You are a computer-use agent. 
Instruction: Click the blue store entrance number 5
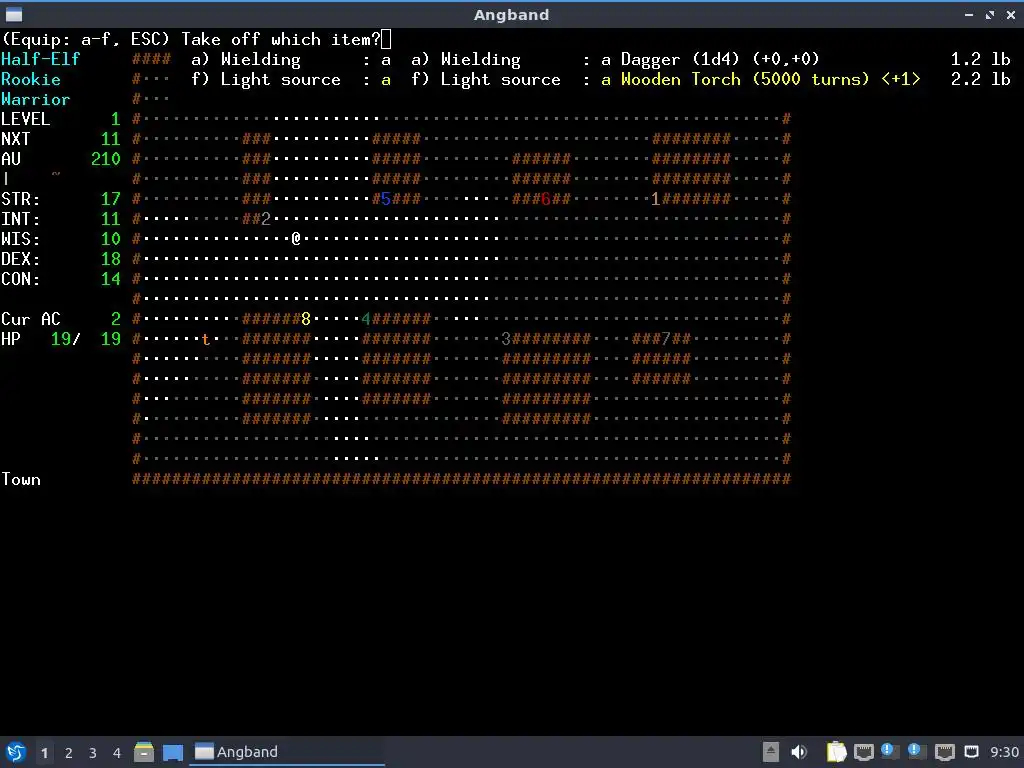385,199
